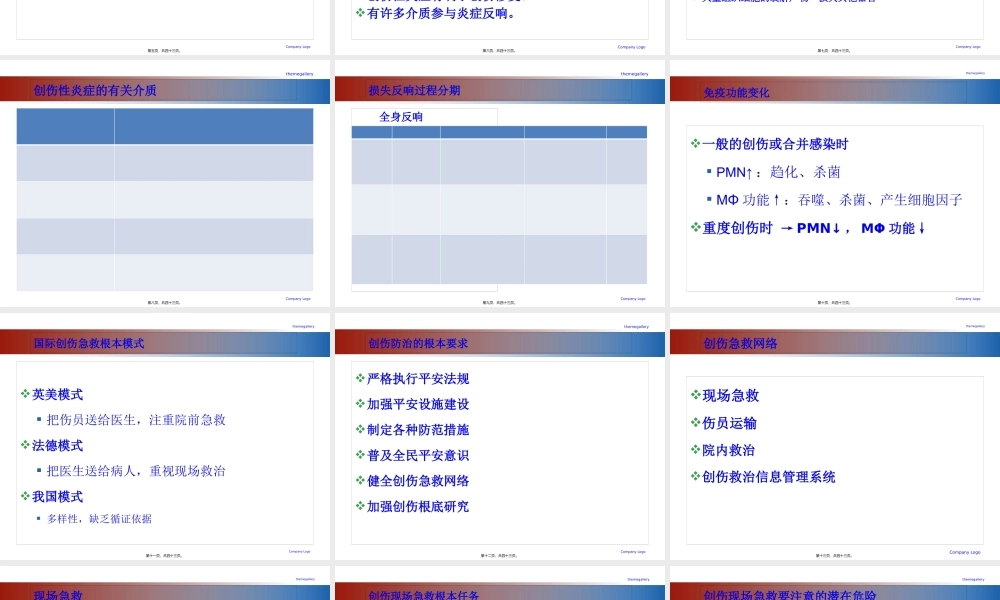Screen dimensions: 1000x600
Task: Select the 国际创伤急救根本模式 slide
Action: tap(165, 440)
